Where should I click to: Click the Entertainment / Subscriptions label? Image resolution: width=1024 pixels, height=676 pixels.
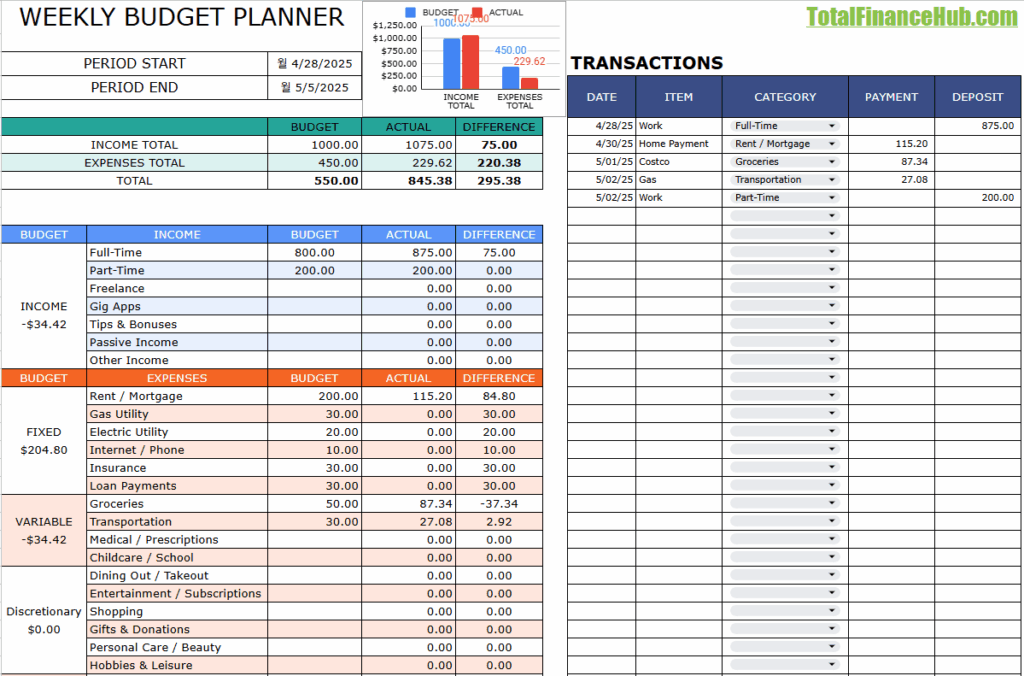pyautogui.click(x=177, y=594)
